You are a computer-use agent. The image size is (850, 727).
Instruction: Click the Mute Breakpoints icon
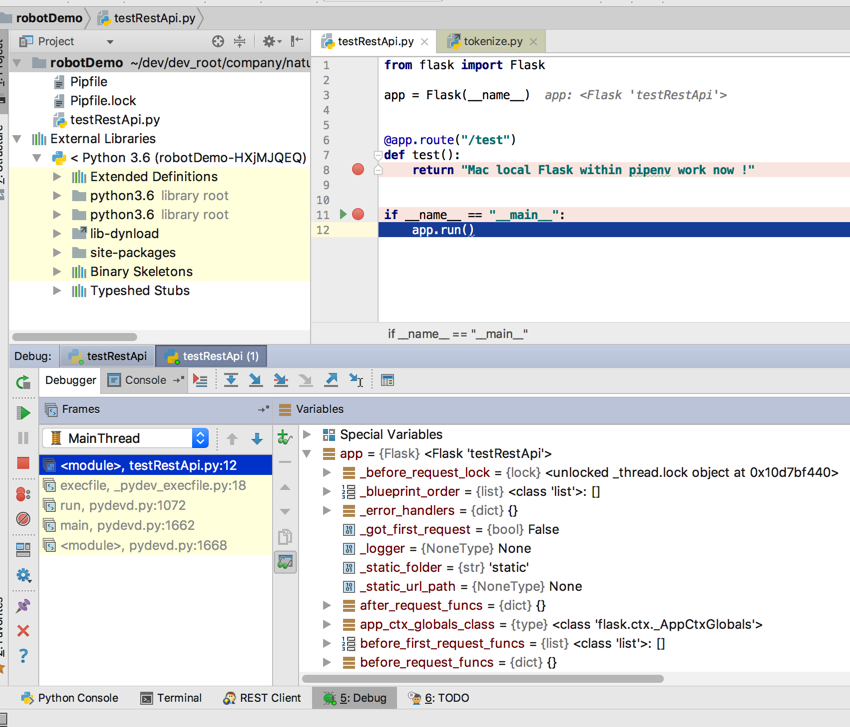(23, 519)
